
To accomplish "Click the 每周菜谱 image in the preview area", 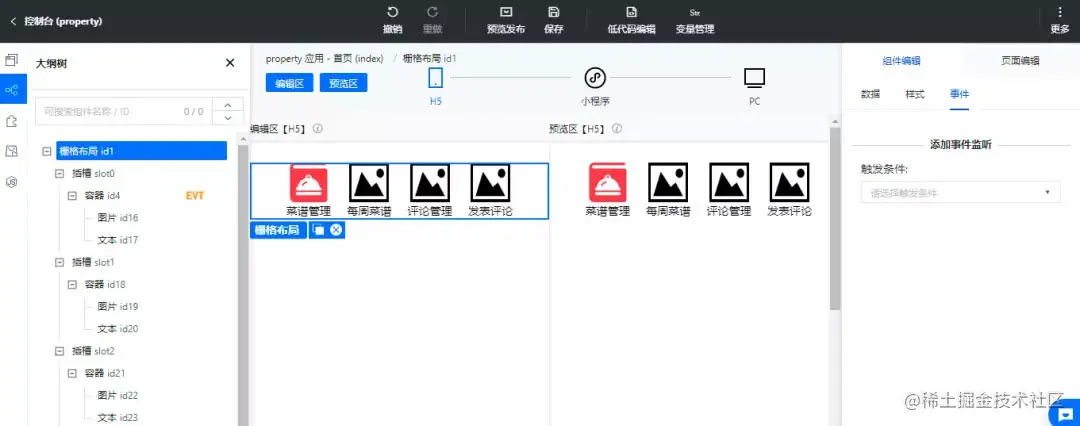I will (668, 183).
